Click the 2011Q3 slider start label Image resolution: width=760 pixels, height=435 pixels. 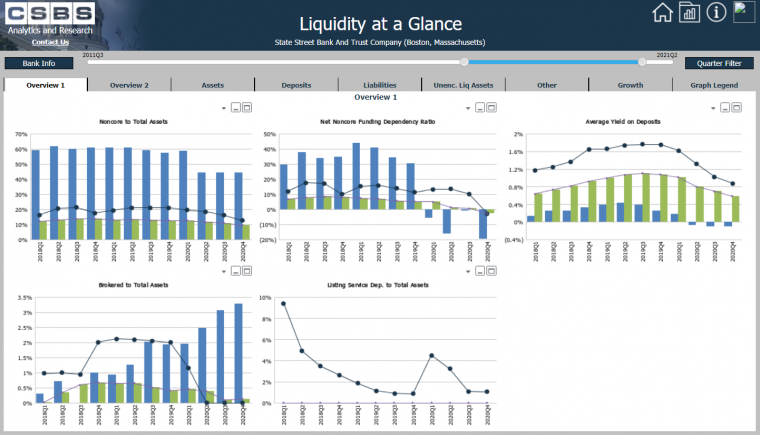93,55
